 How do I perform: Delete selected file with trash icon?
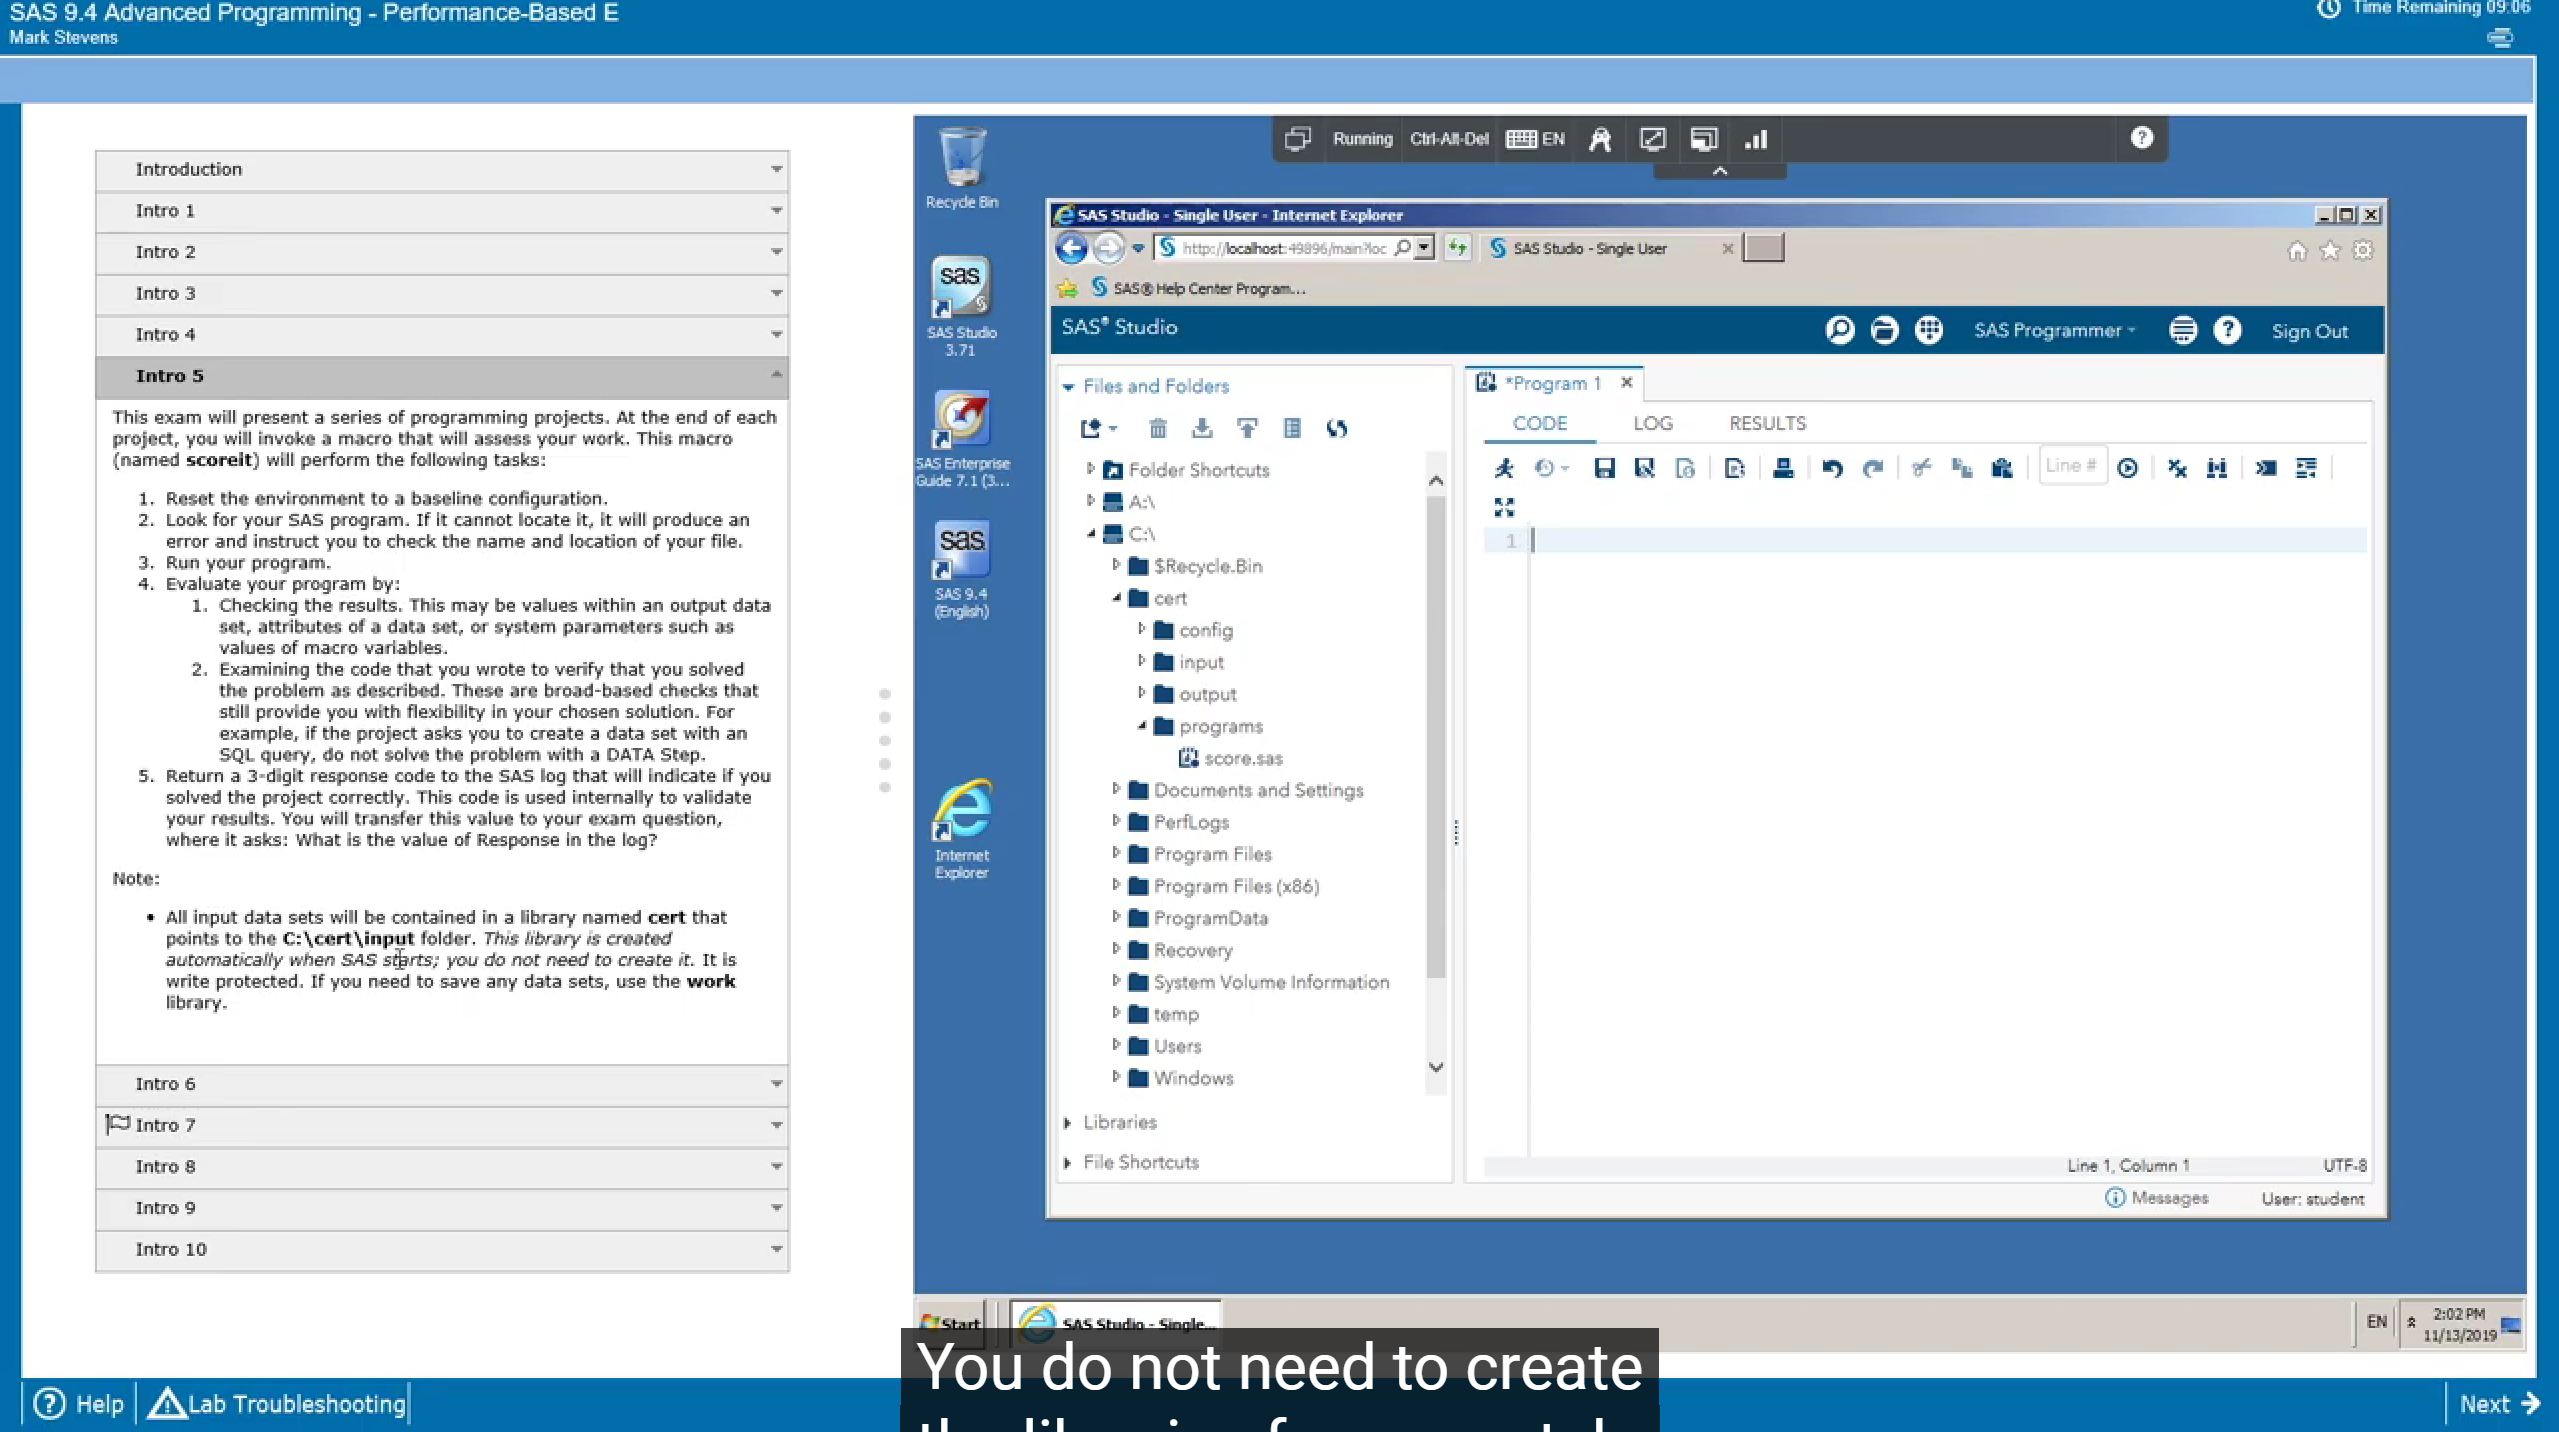pos(1158,429)
